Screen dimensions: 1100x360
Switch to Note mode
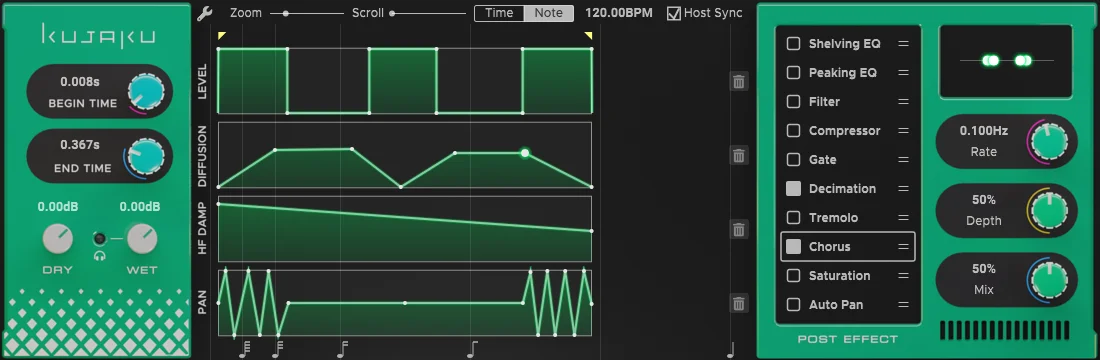pyautogui.click(x=549, y=13)
